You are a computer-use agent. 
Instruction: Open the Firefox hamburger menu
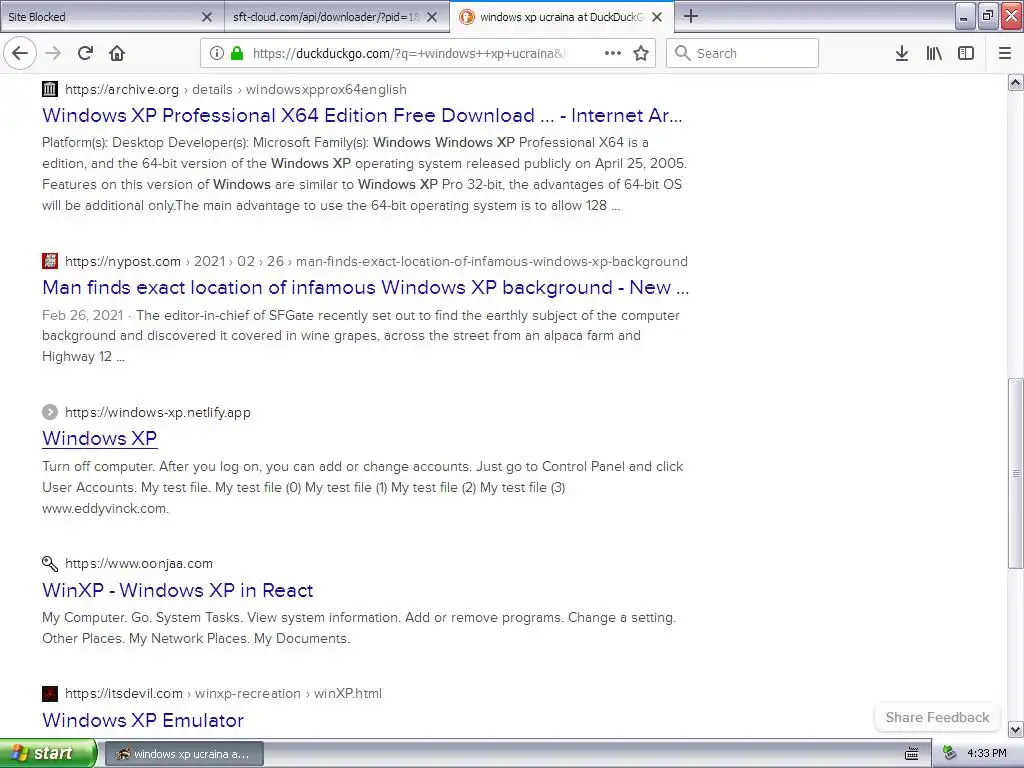point(1004,53)
